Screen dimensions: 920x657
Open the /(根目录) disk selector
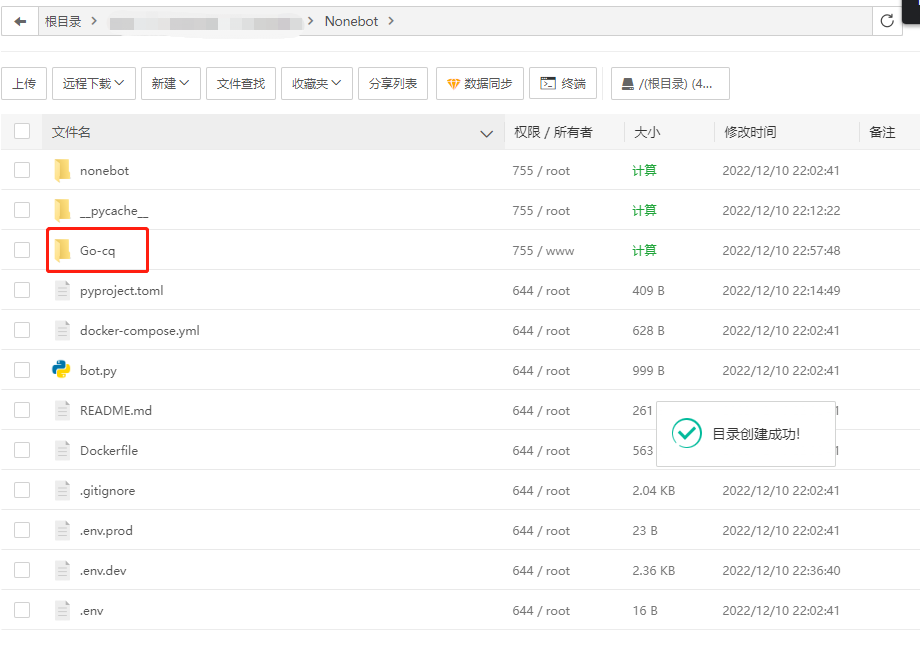point(670,83)
